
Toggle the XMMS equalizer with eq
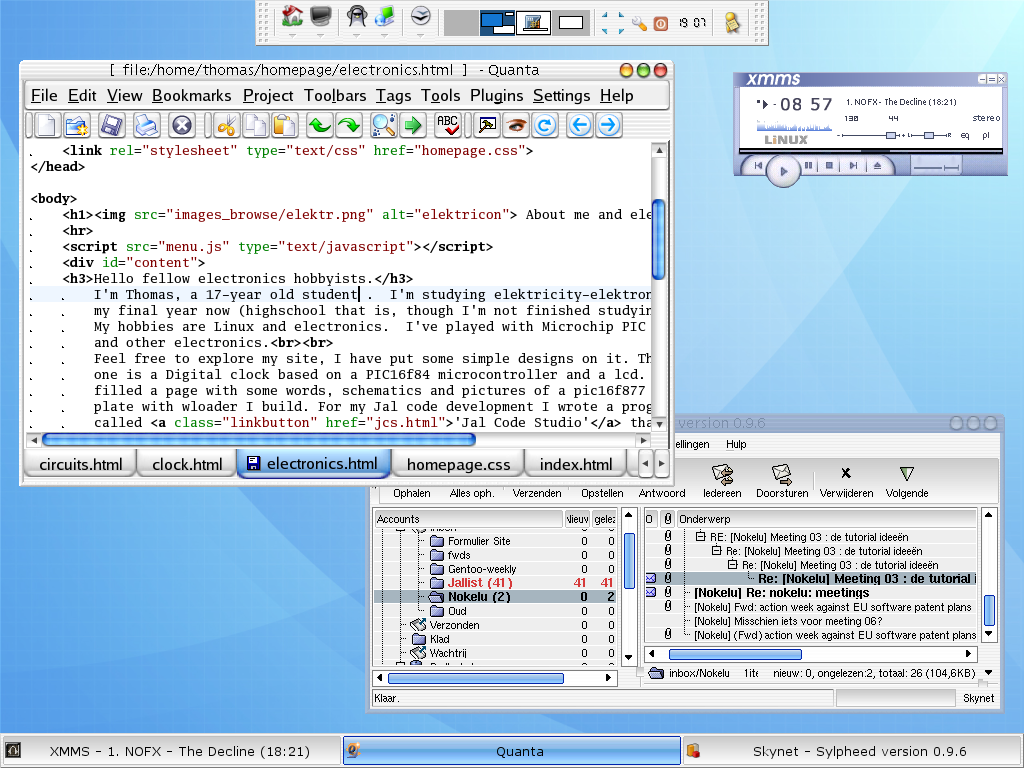point(965,135)
